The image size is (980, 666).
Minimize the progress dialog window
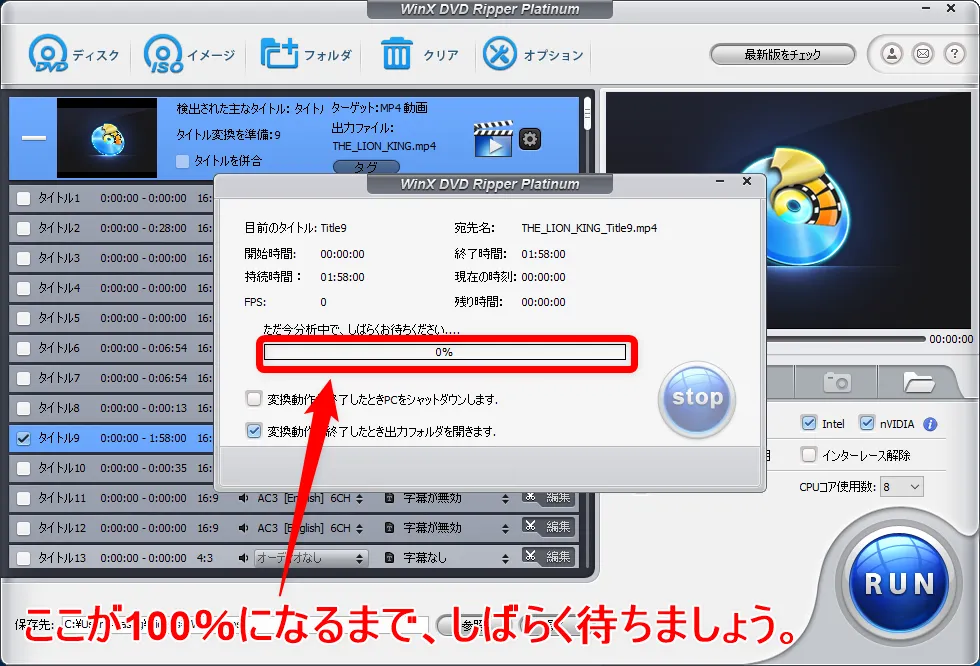click(x=720, y=181)
